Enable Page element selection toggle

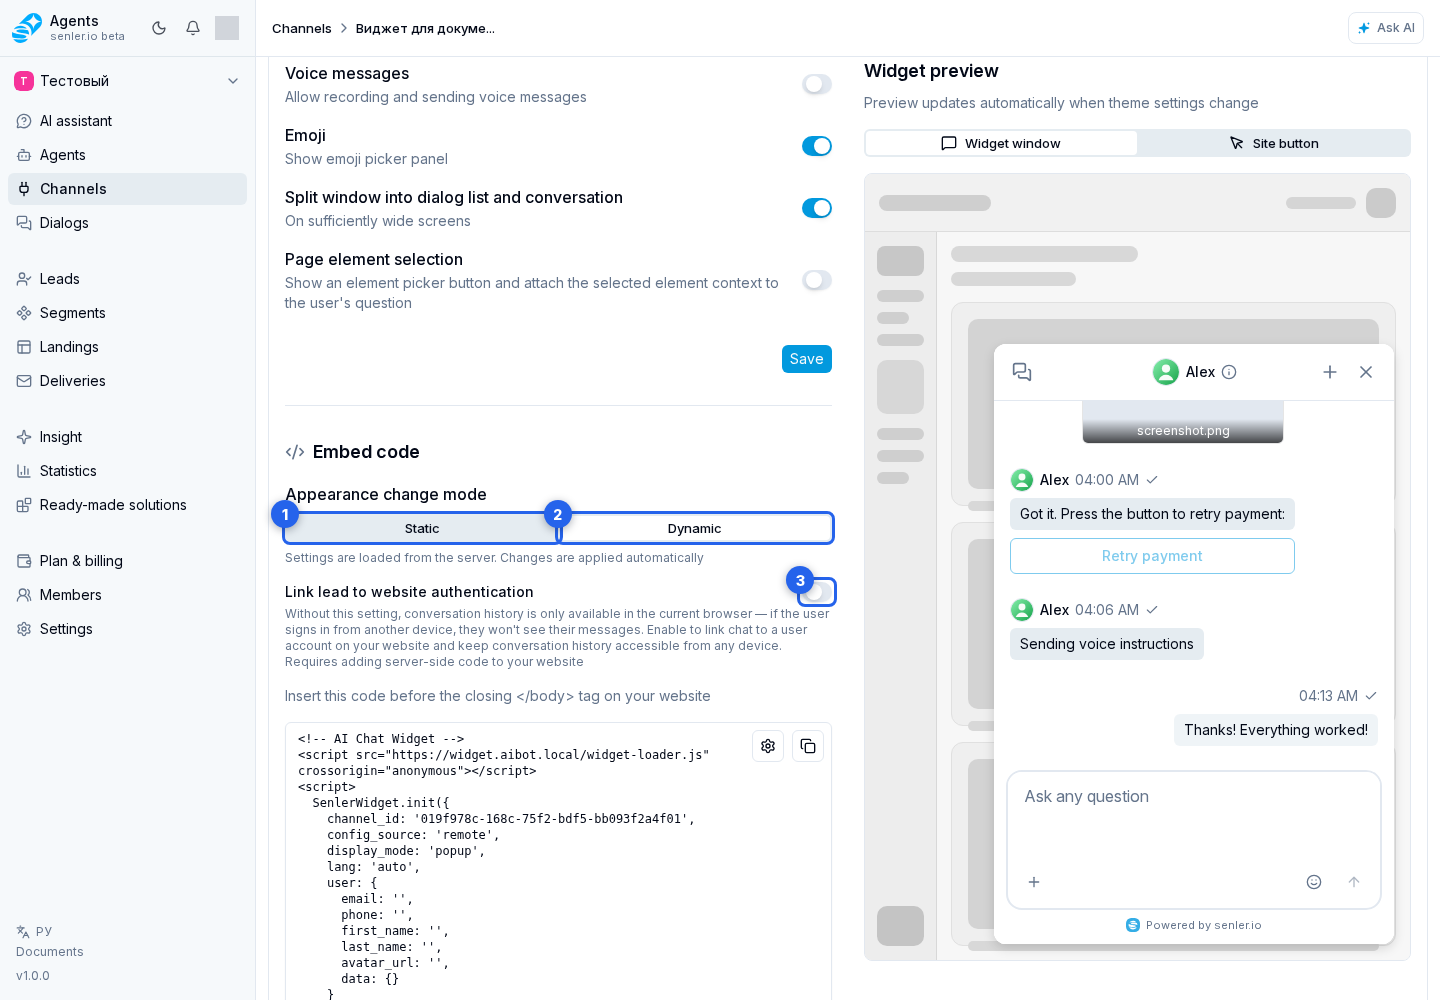click(817, 280)
